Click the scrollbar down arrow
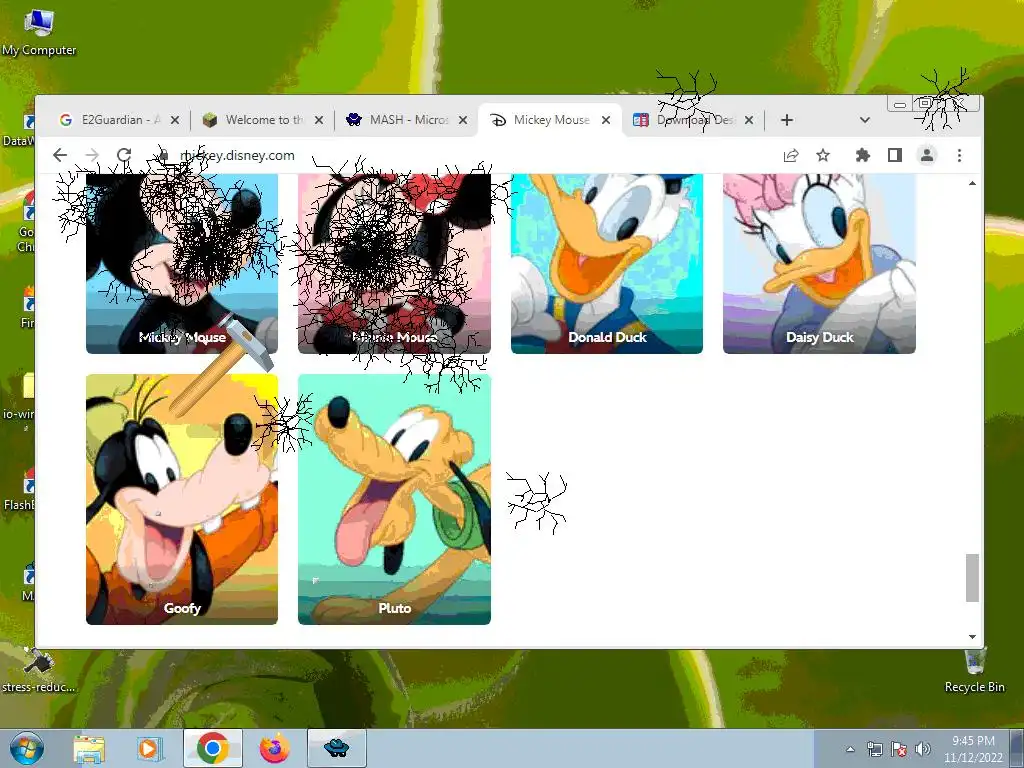 [x=972, y=637]
